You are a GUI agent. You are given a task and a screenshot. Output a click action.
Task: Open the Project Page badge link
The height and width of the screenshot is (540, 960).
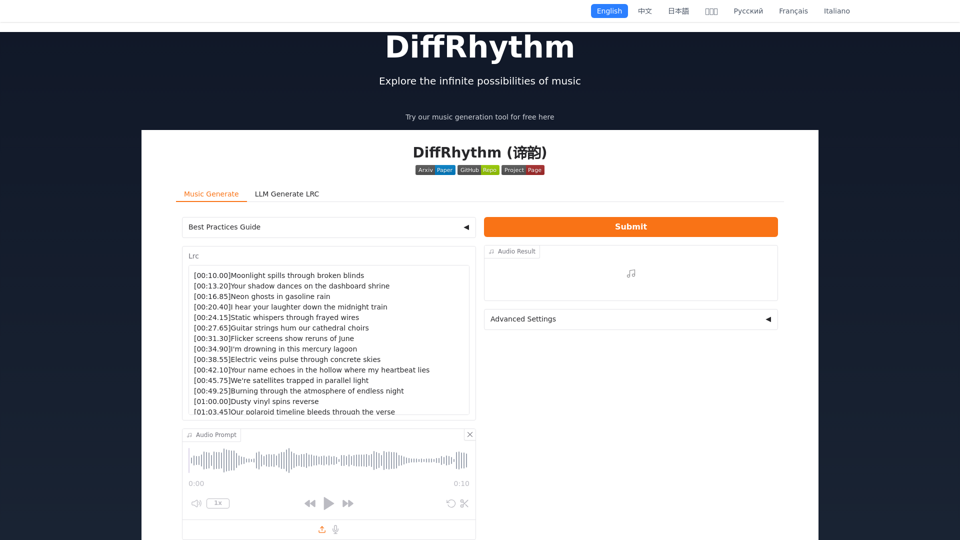[523, 170]
